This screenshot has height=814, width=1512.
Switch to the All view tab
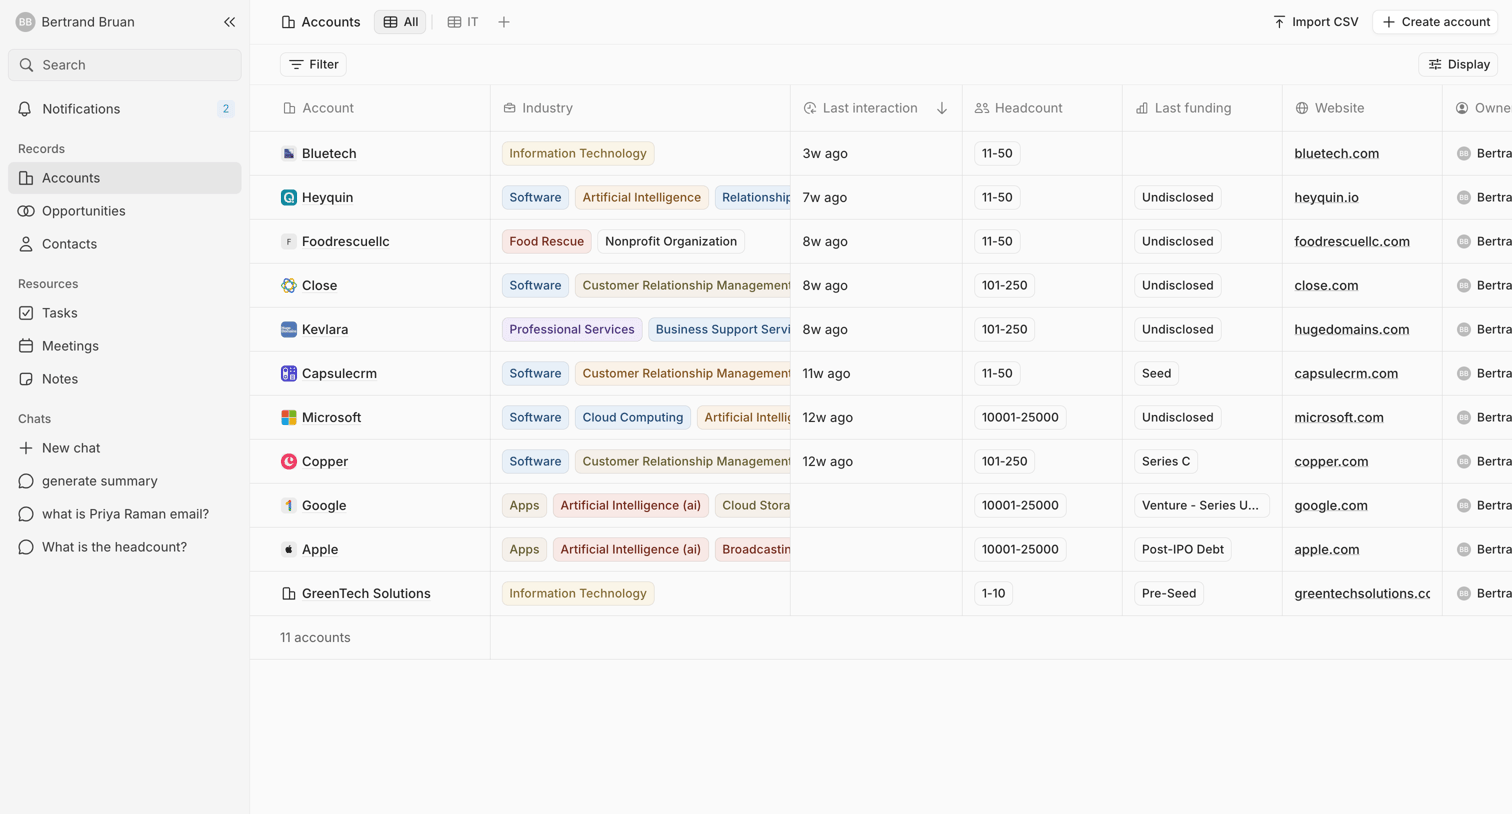pyautogui.click(x=400, y=22)
